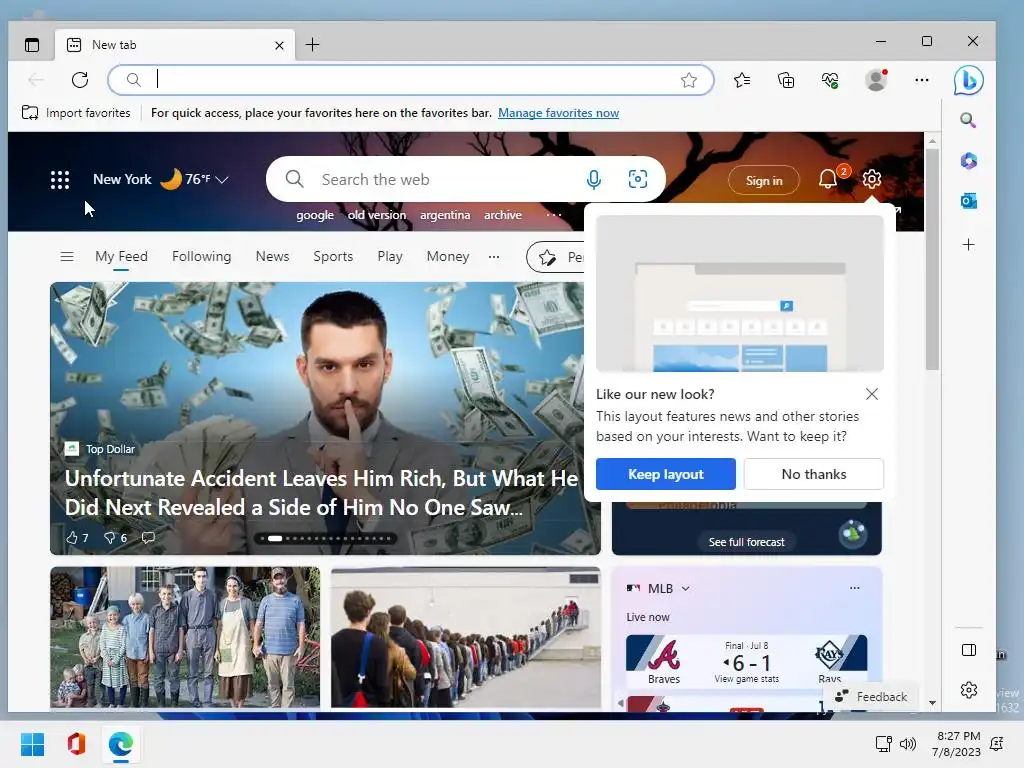
Task: Click the archive quick link
Action: click(503, 215)
